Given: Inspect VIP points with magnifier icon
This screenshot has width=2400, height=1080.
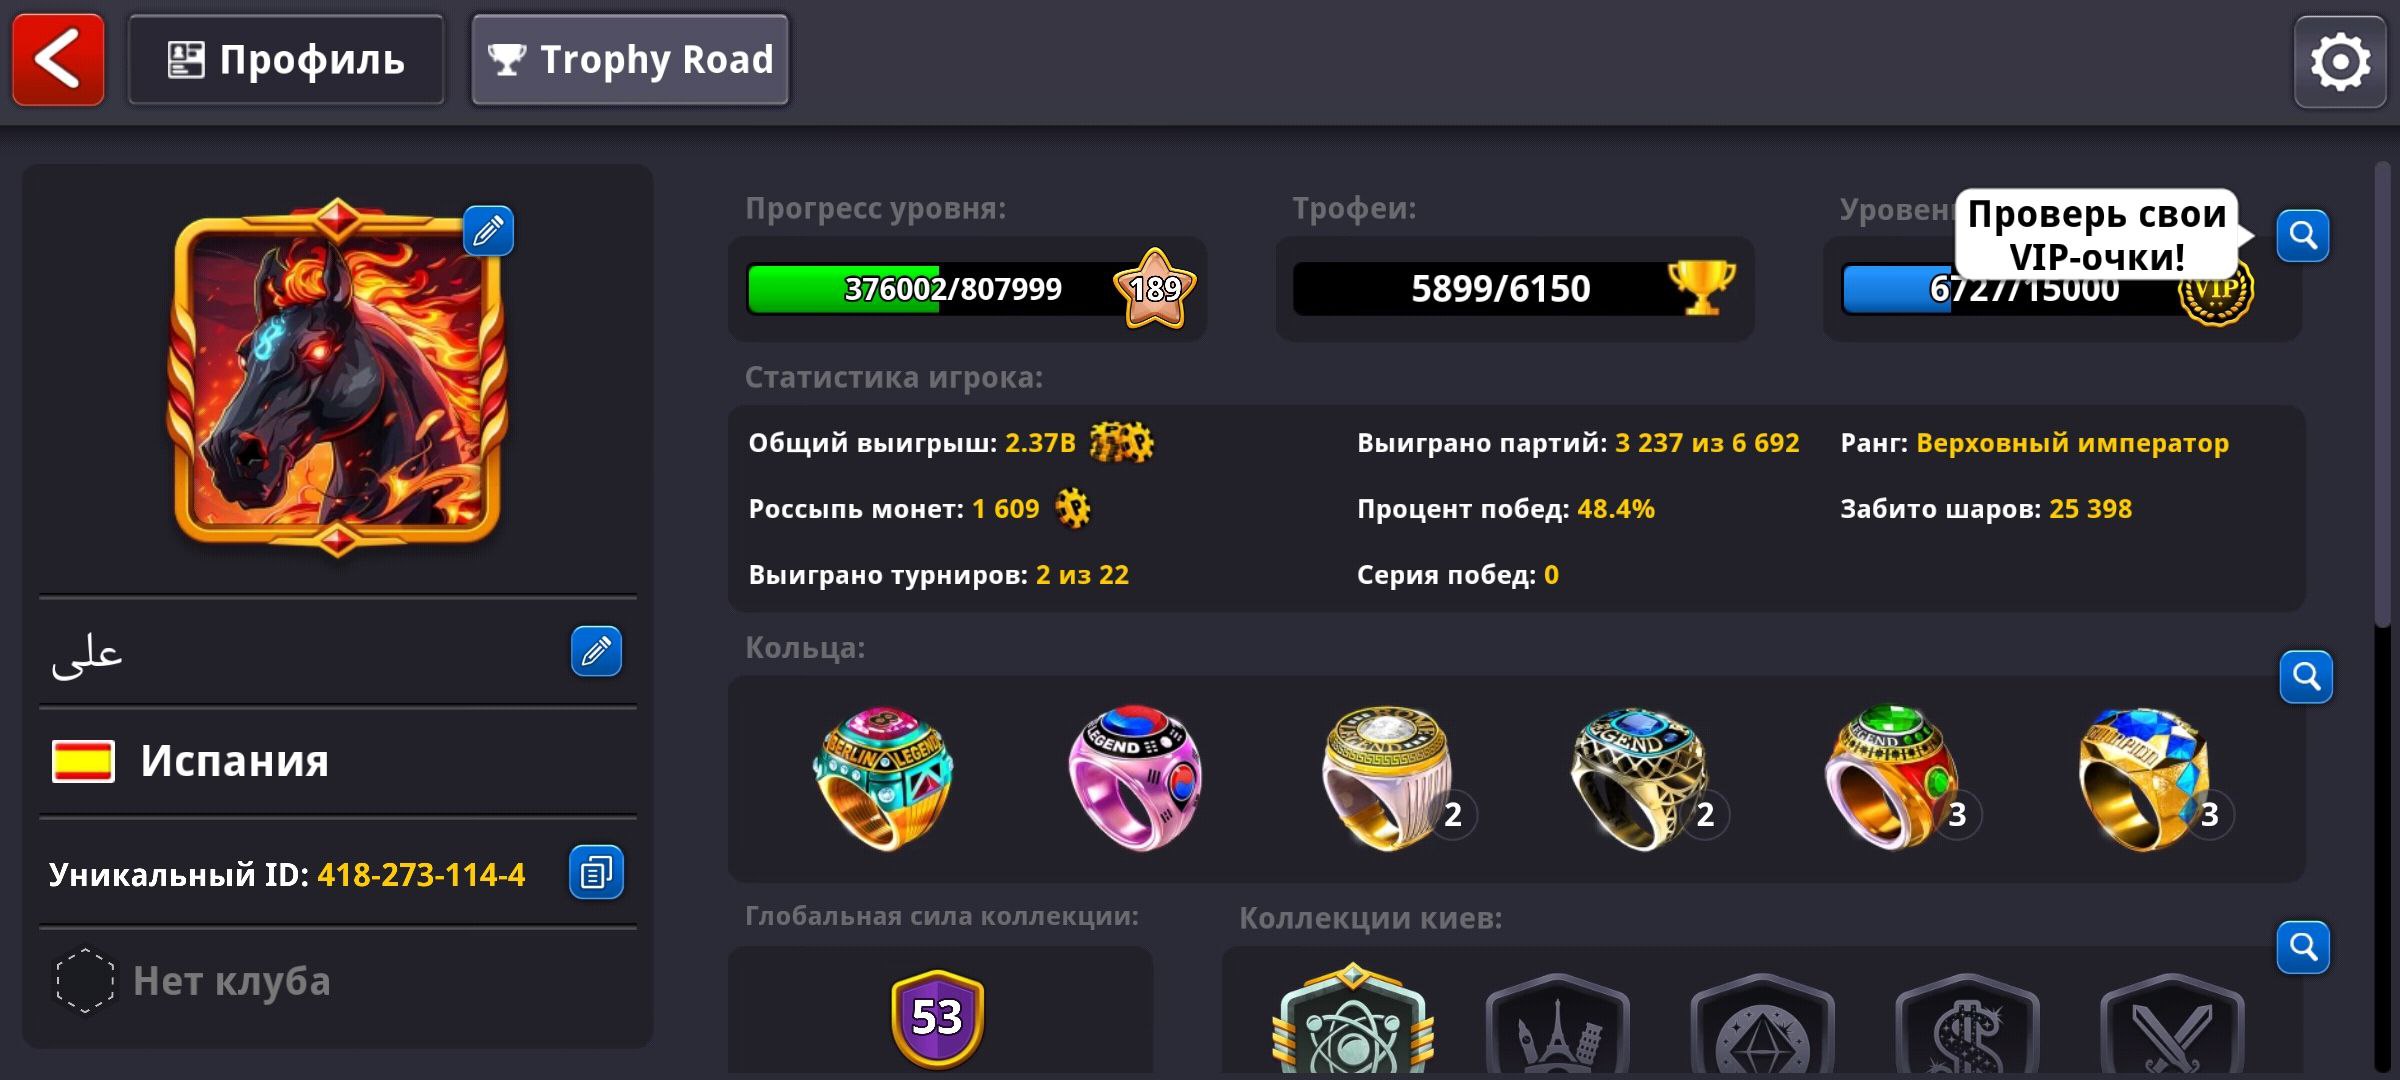Looking at the screenshot, I should pos(2303,236).
